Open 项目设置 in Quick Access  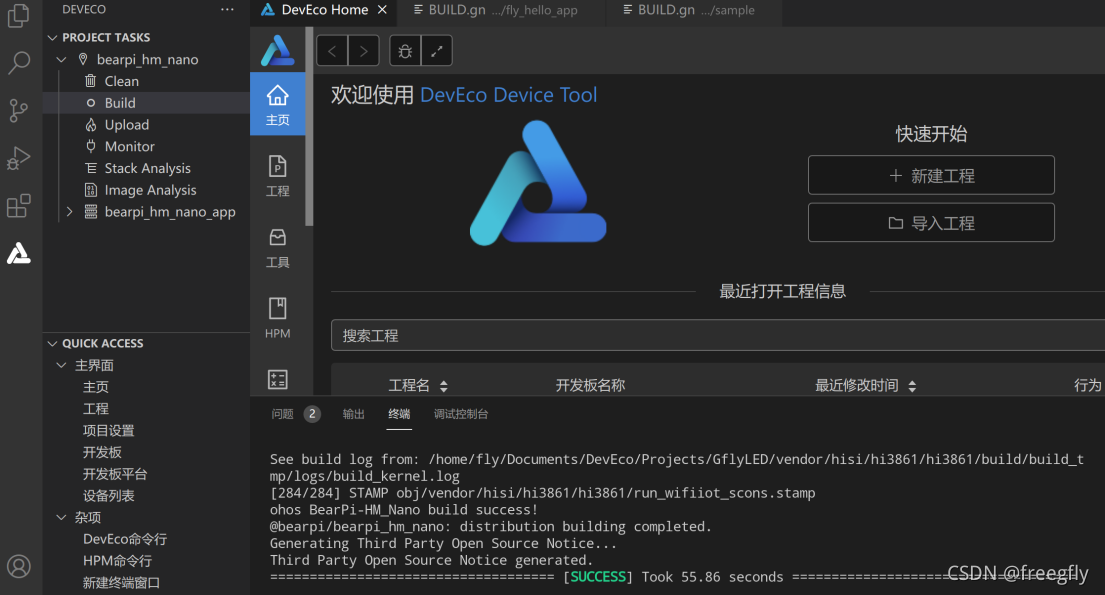109,431
